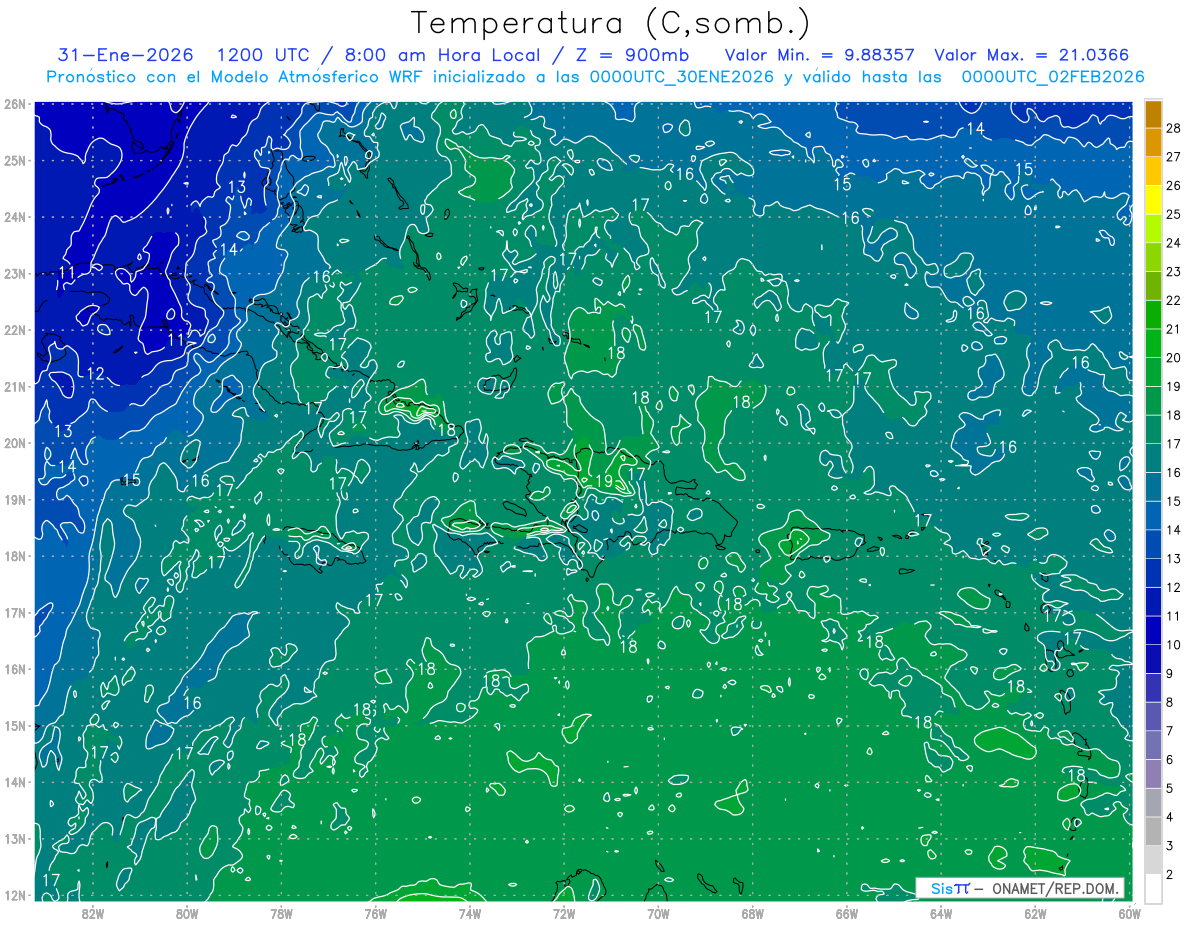Click the white color bar segment below 2
Viewport: 1200px width, 927px height.
(1154, 888)
